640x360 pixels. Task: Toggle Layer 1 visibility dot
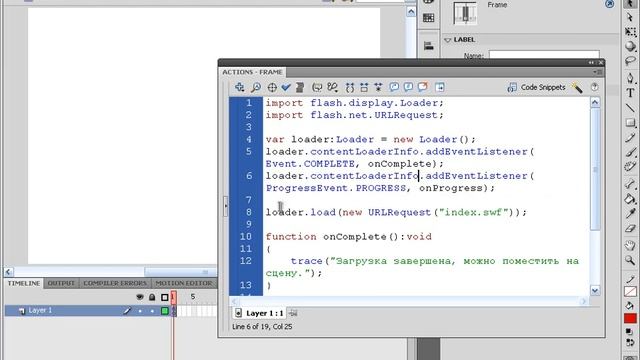[x=140, y=311]
